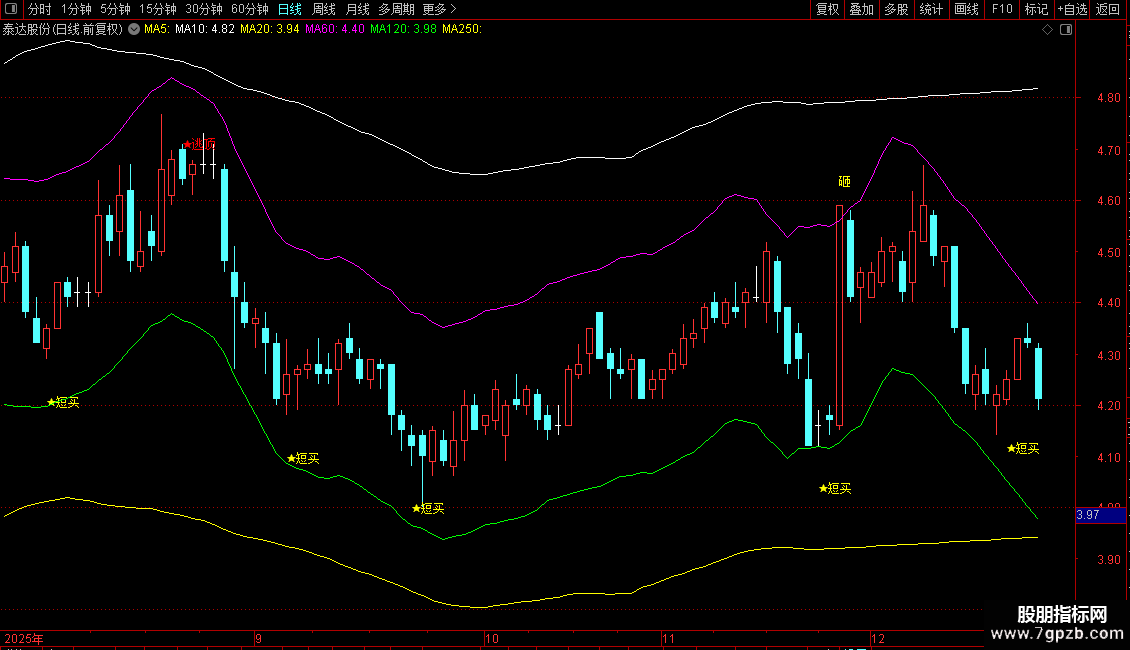Click the 统计 statistics button
This screenshot has height=650, width=1130.
tap(931, 9)
